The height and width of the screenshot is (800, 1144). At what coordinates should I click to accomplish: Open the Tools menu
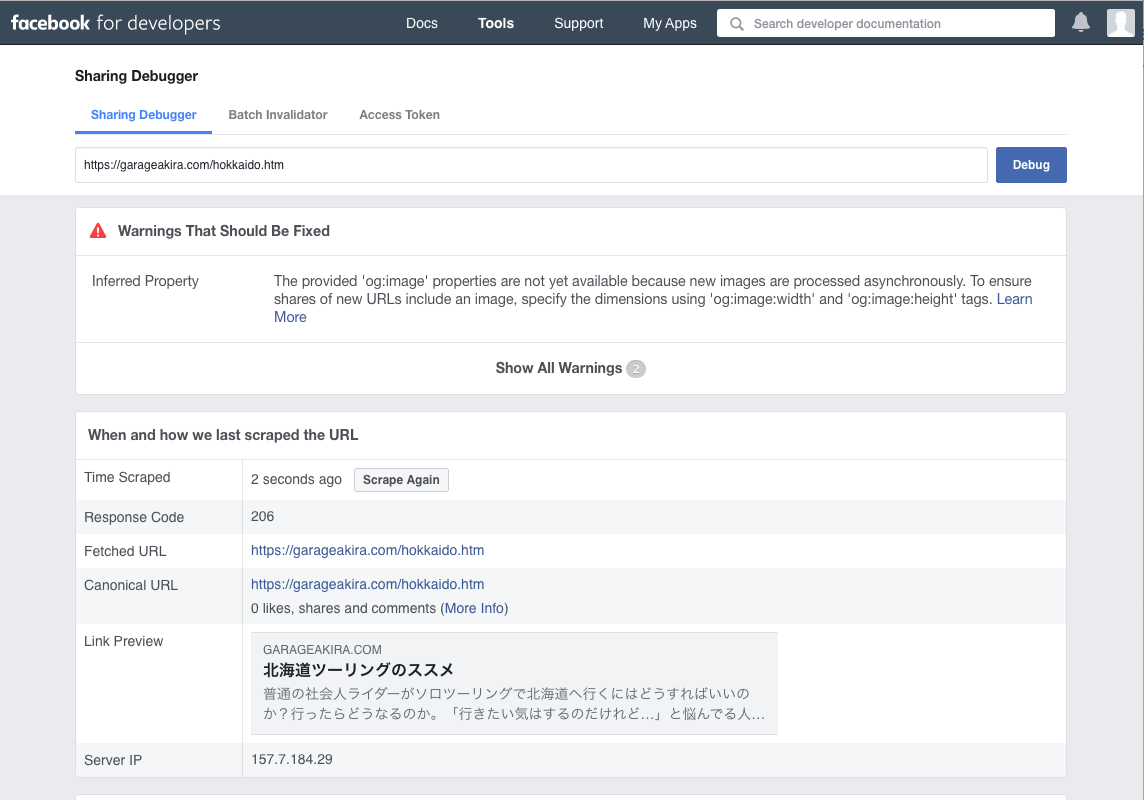coord(495,23)
